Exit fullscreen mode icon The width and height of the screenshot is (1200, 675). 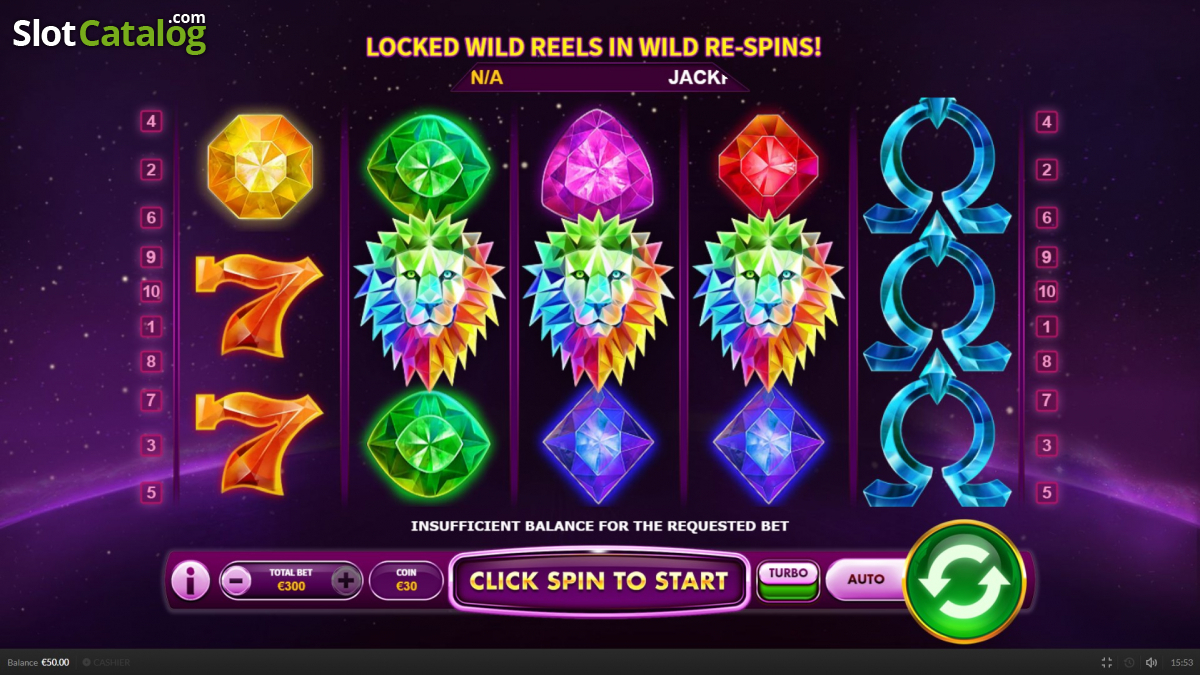point(1107,662)
